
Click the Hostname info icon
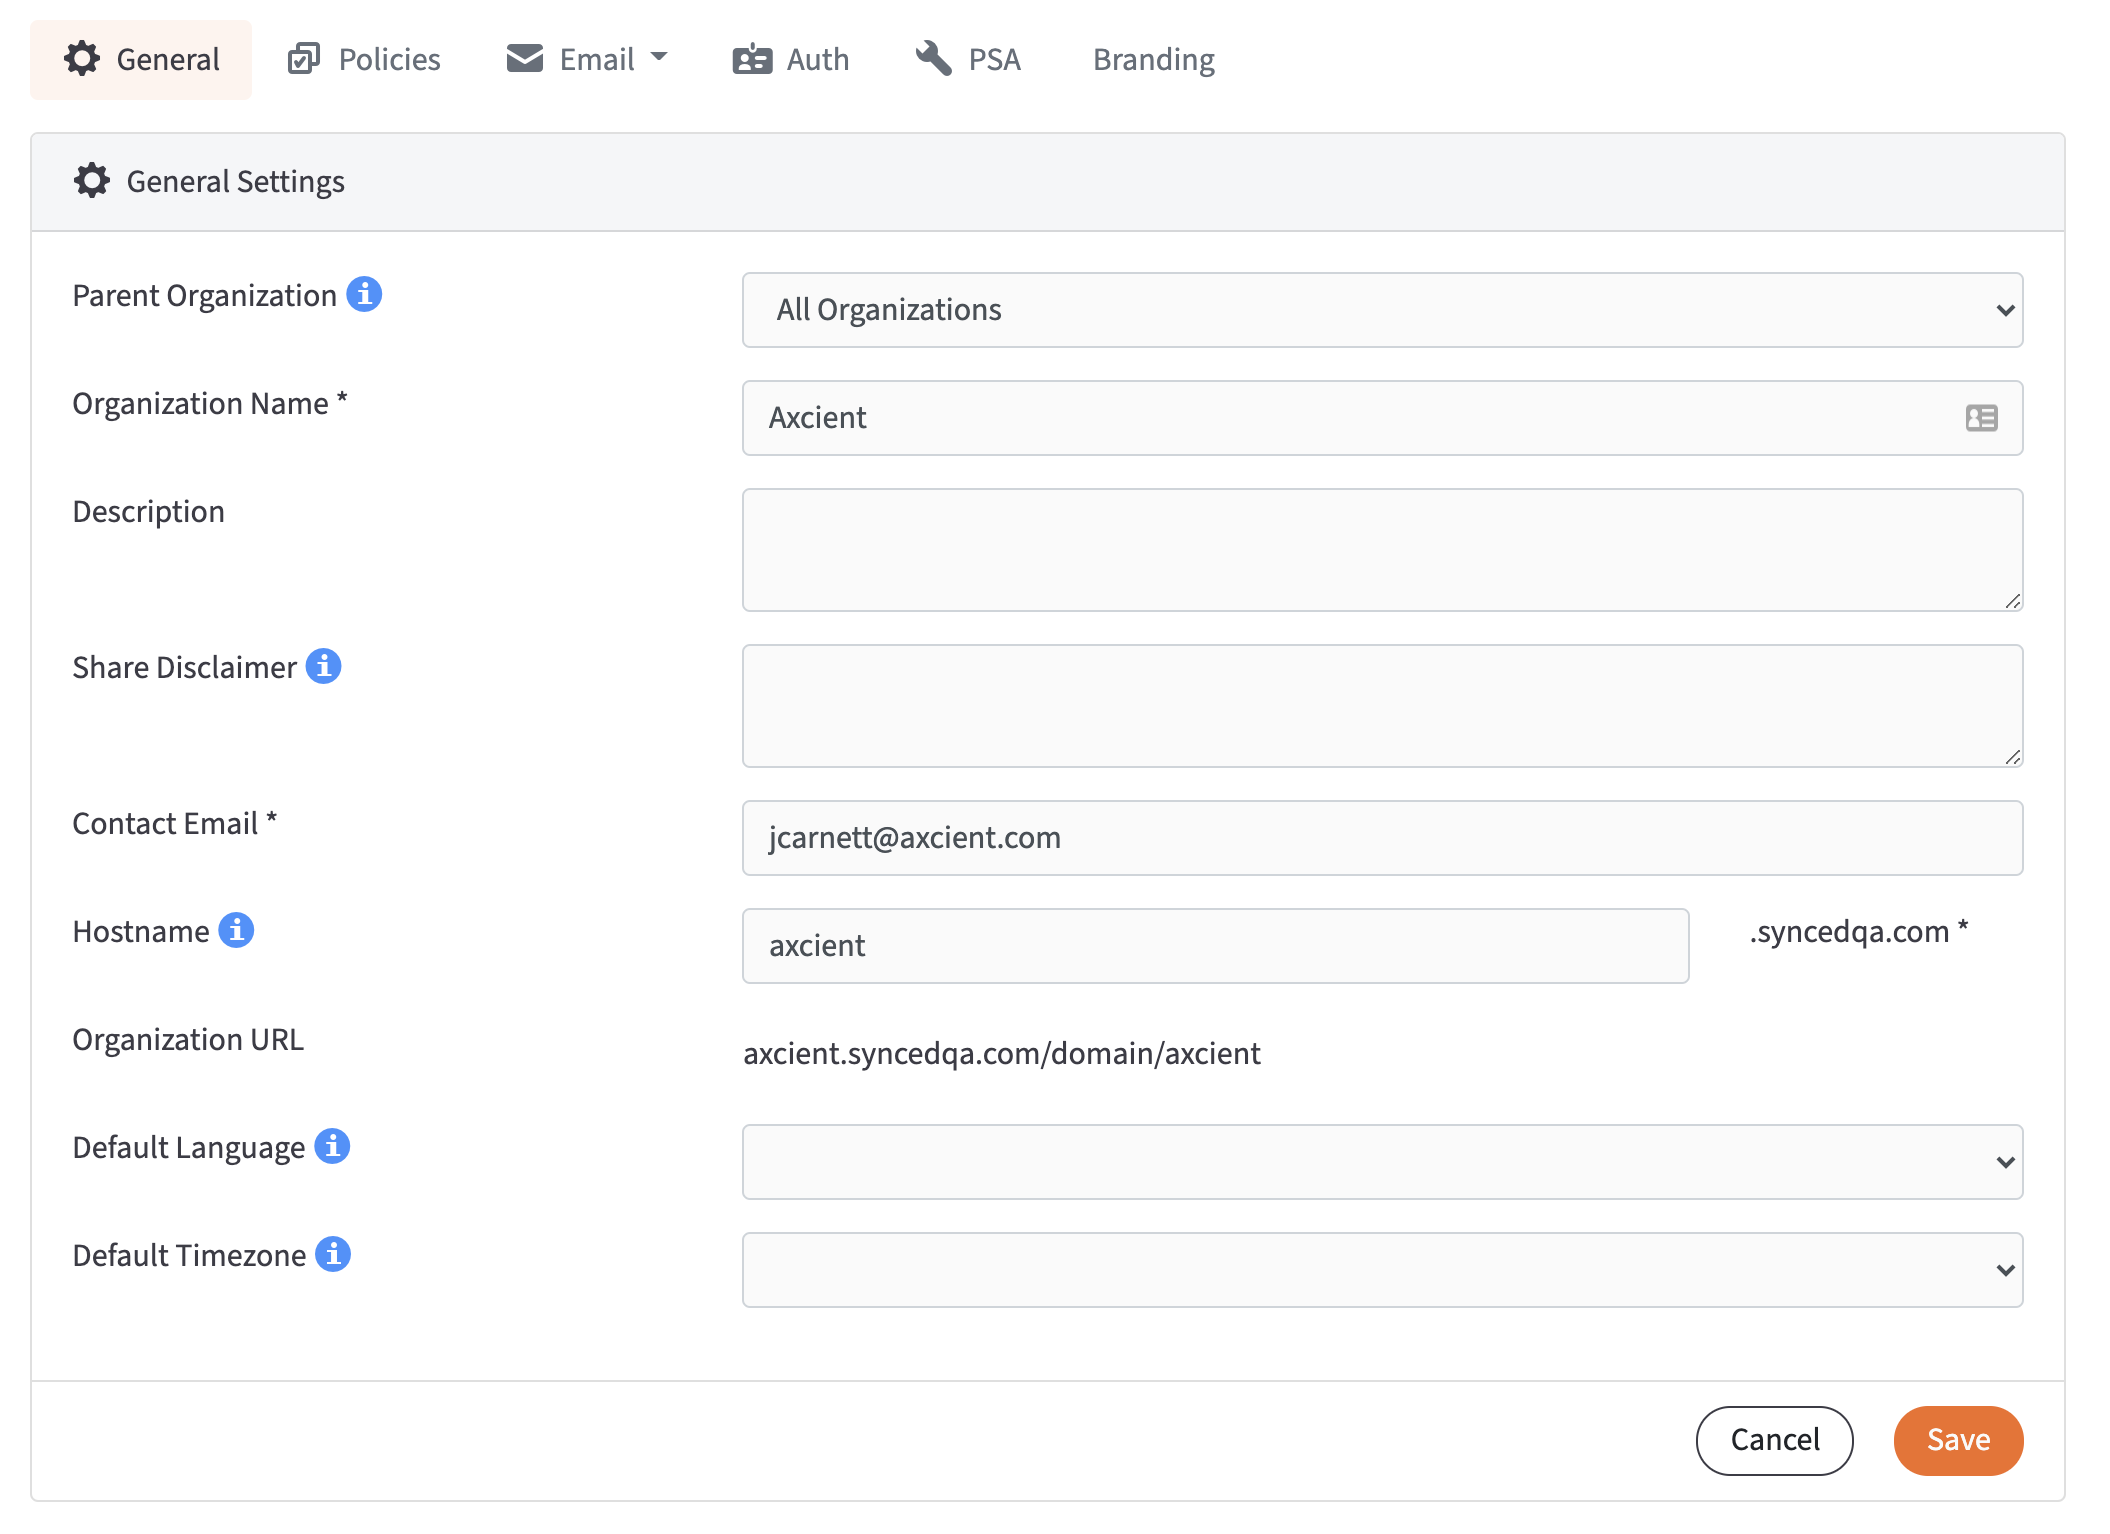(x=236, y=930)
